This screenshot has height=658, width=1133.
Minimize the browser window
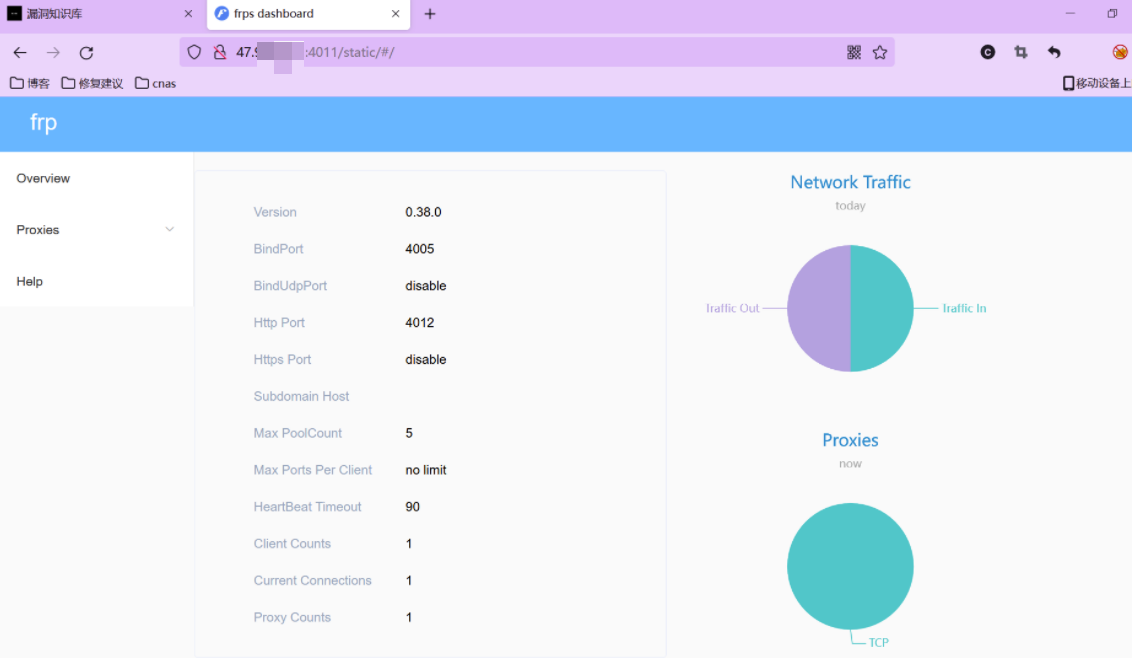1071,14
